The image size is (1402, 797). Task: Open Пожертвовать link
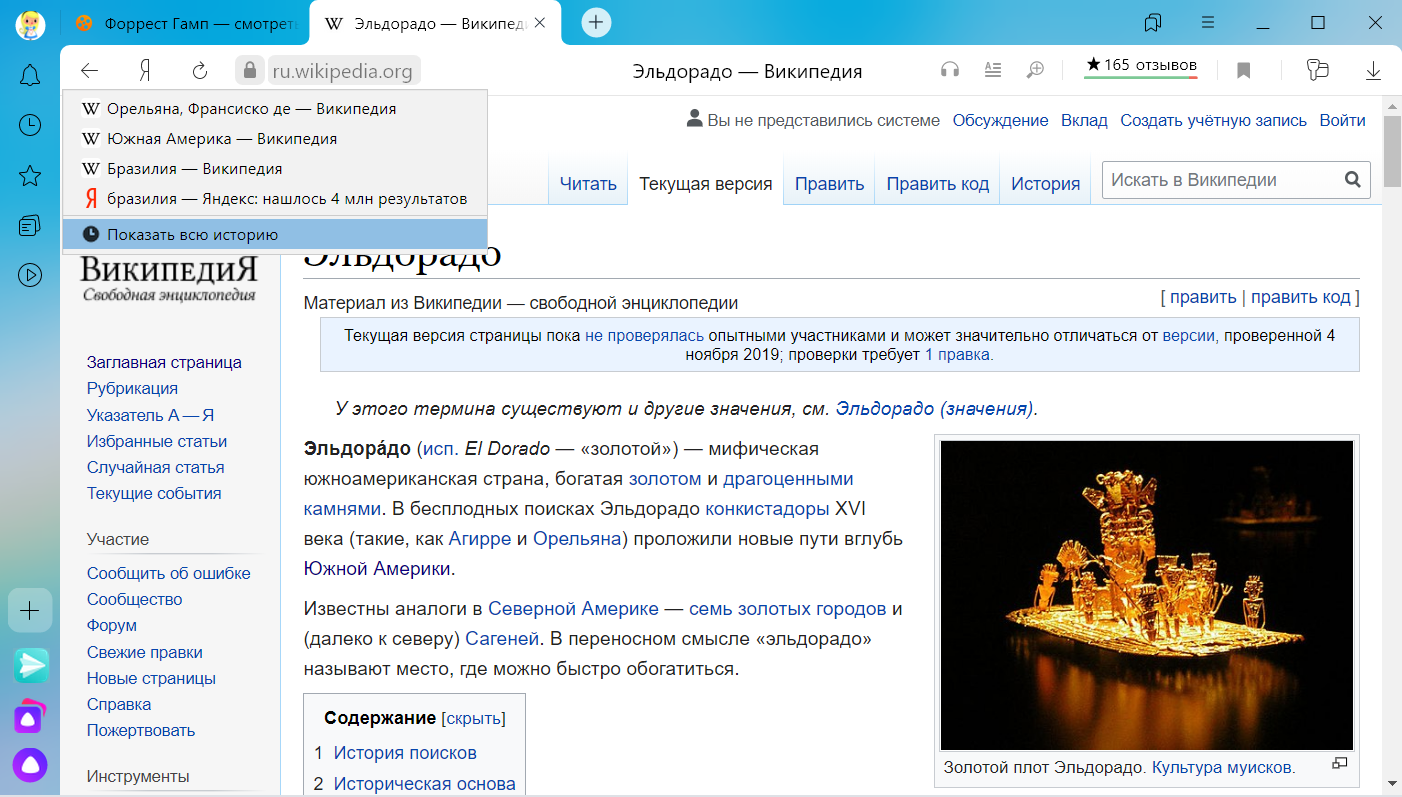141,730
